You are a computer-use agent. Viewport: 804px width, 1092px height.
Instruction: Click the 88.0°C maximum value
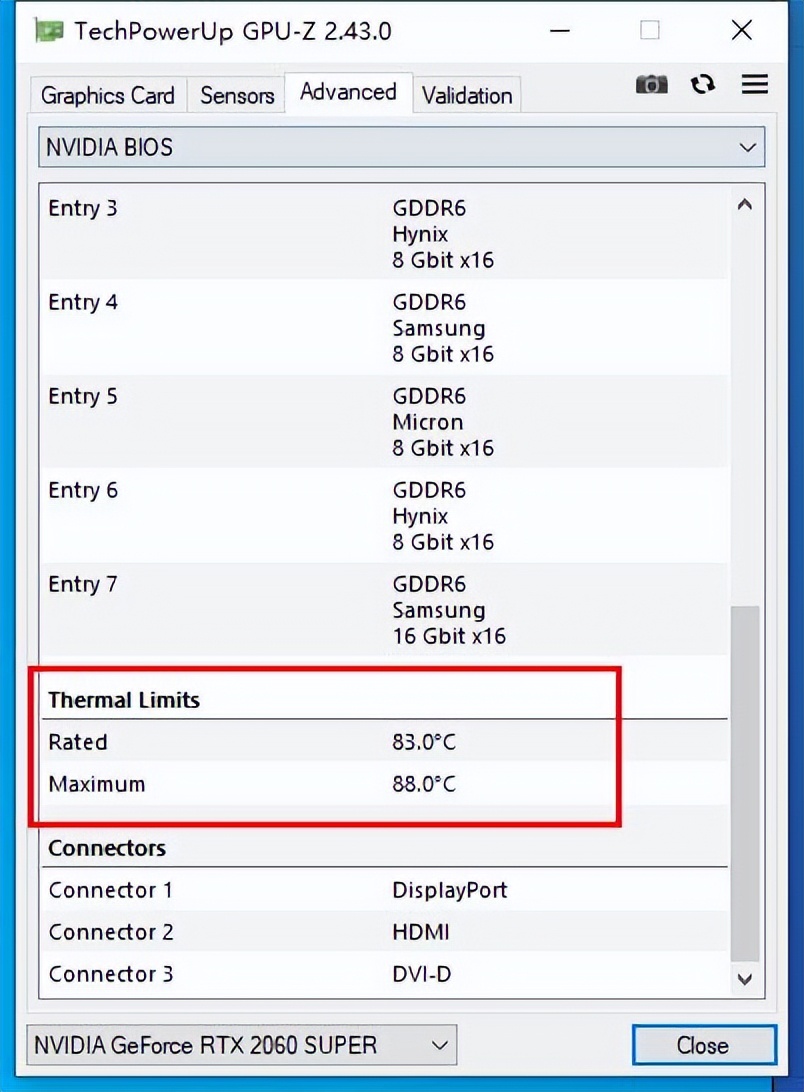pyautogui.click(x=424, y=784)
